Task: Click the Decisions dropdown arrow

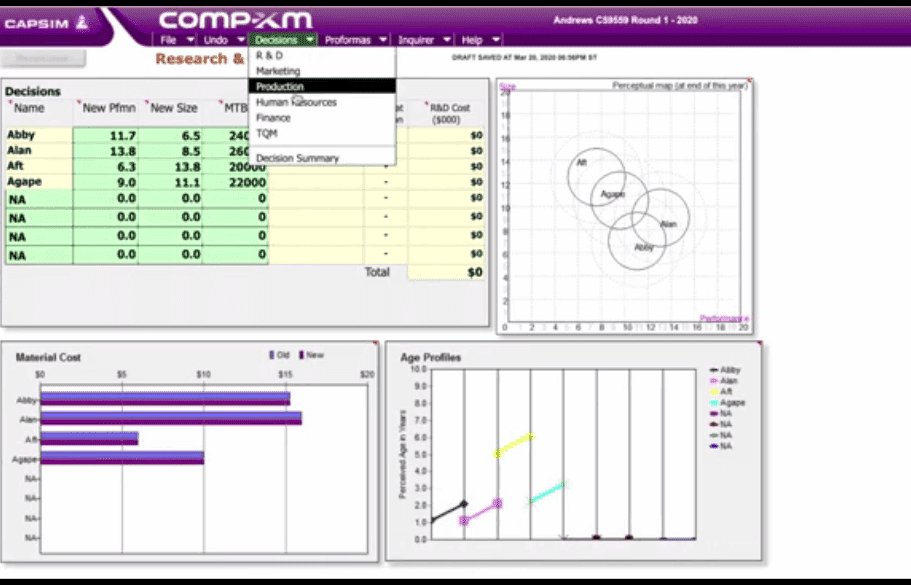Action: click(310, 40)
